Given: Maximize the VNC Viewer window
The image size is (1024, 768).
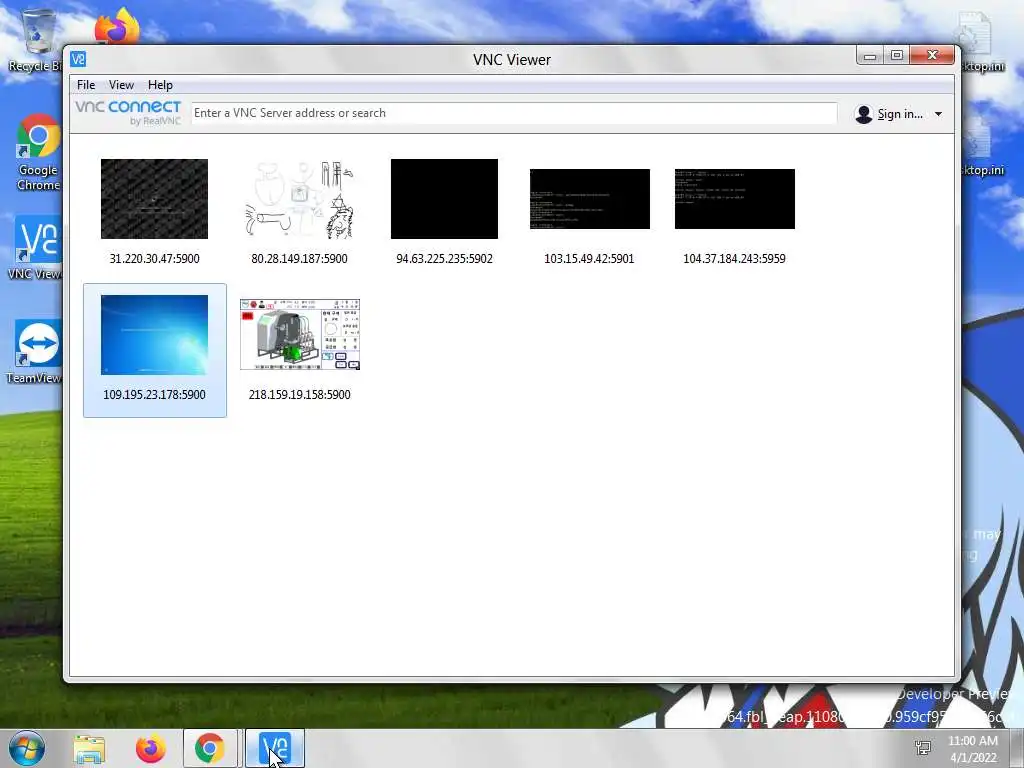Looking at the screenshot, I should (897, 56).
